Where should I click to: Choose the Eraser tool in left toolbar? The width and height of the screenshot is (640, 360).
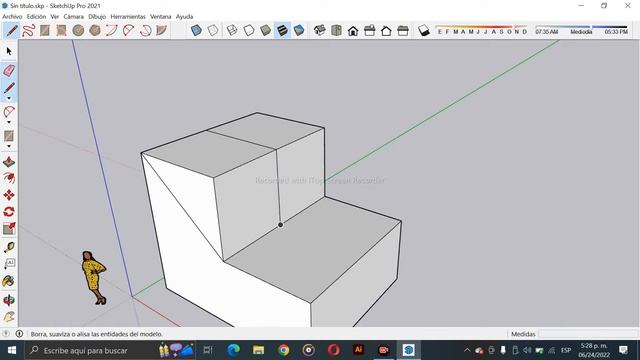click(x=9, y=70)
